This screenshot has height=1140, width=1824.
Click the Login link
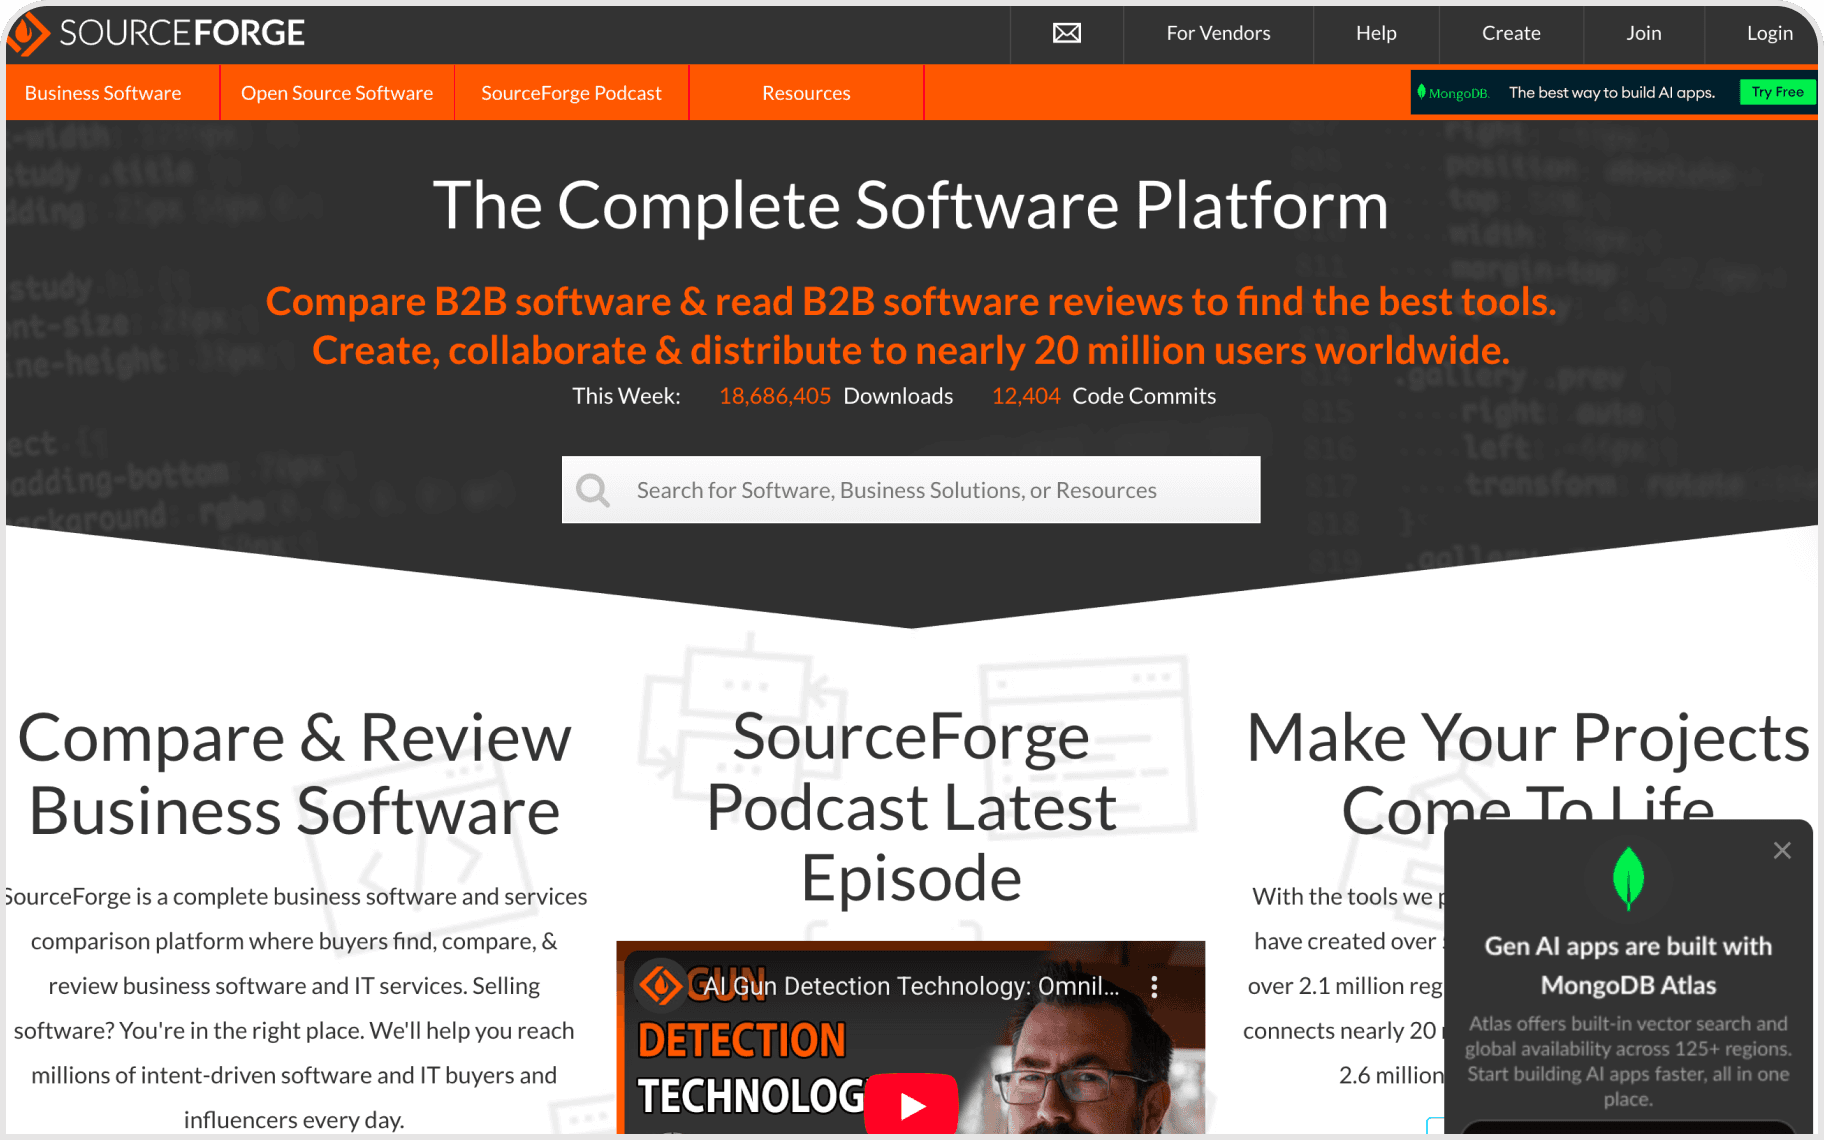tap(1769, 33)
